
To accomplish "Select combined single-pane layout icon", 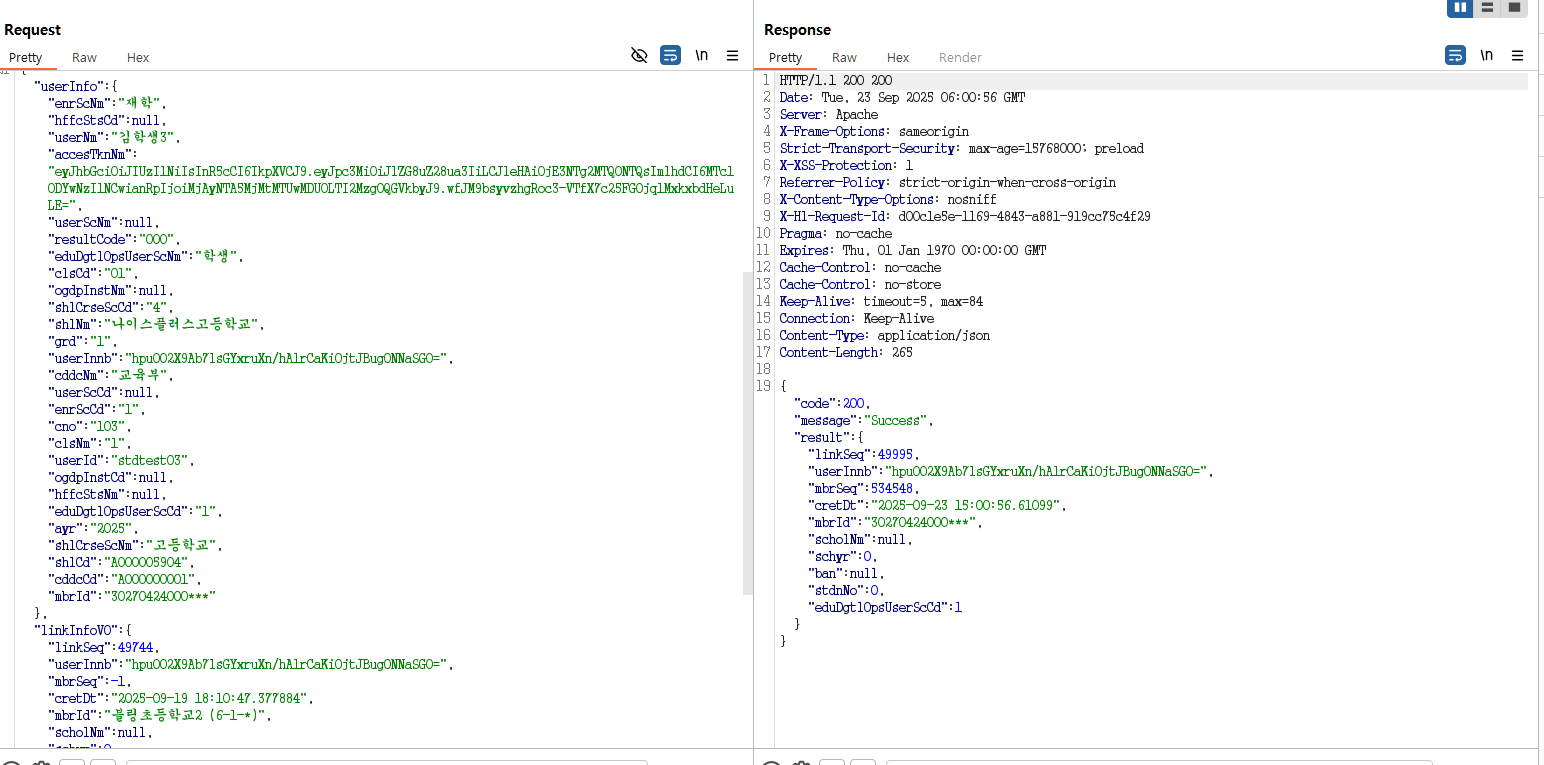I will tap(1514, 8).
